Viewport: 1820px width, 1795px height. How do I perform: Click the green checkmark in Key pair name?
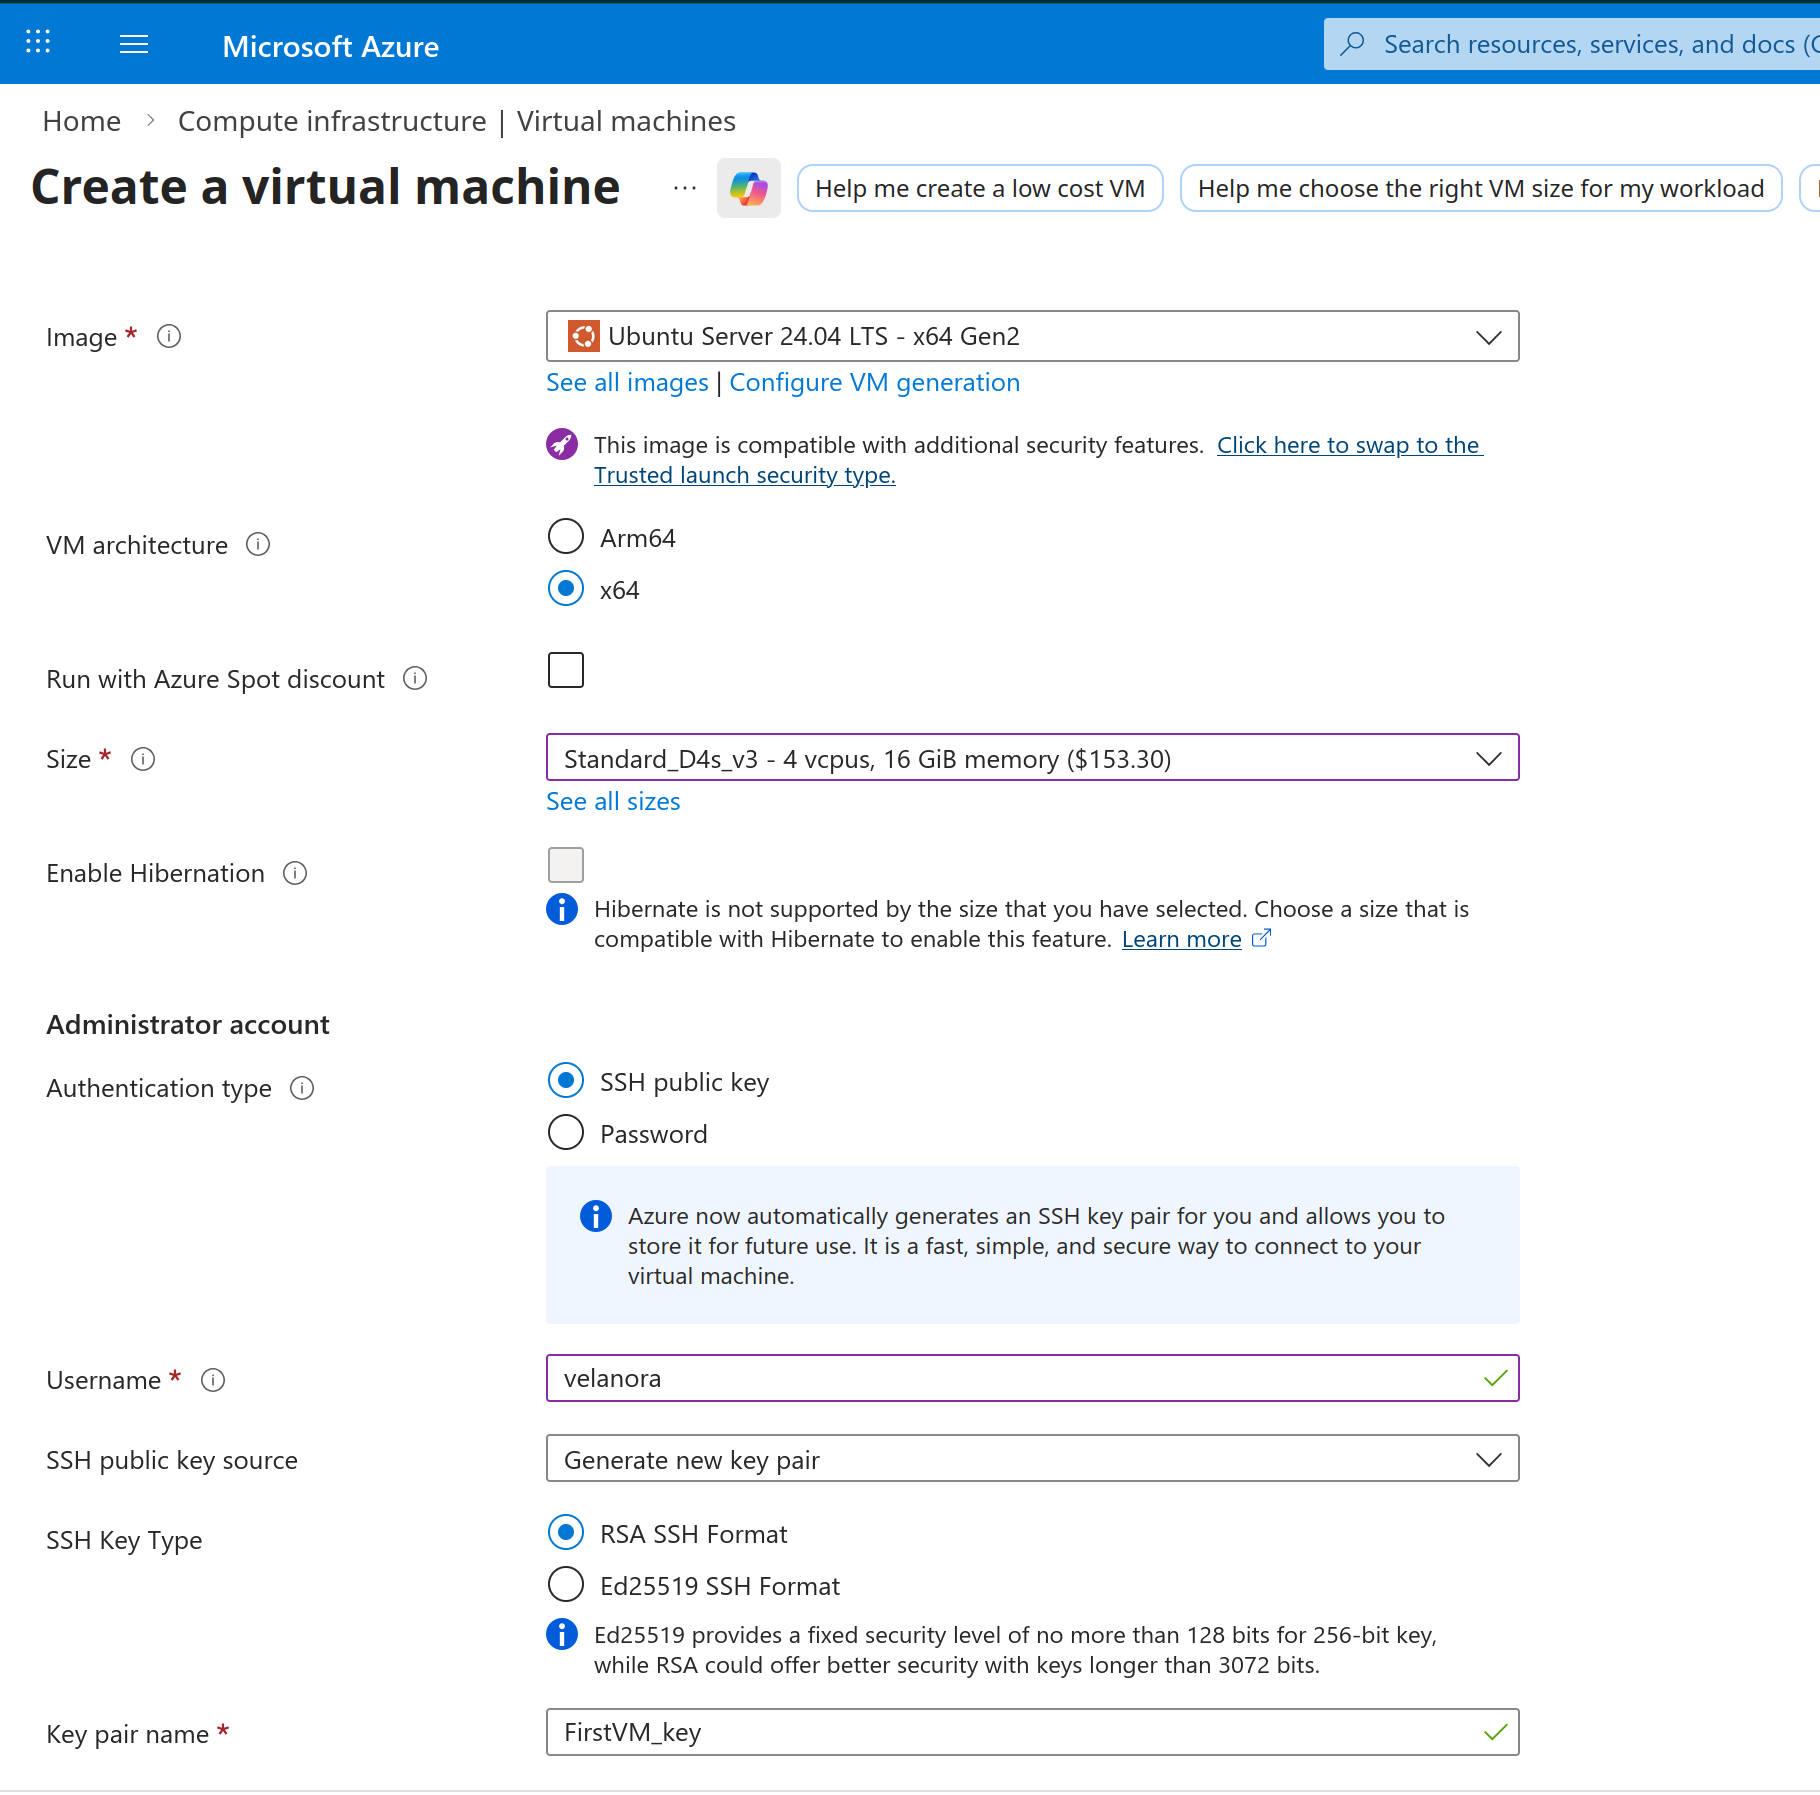[x=1495, y=1733]
